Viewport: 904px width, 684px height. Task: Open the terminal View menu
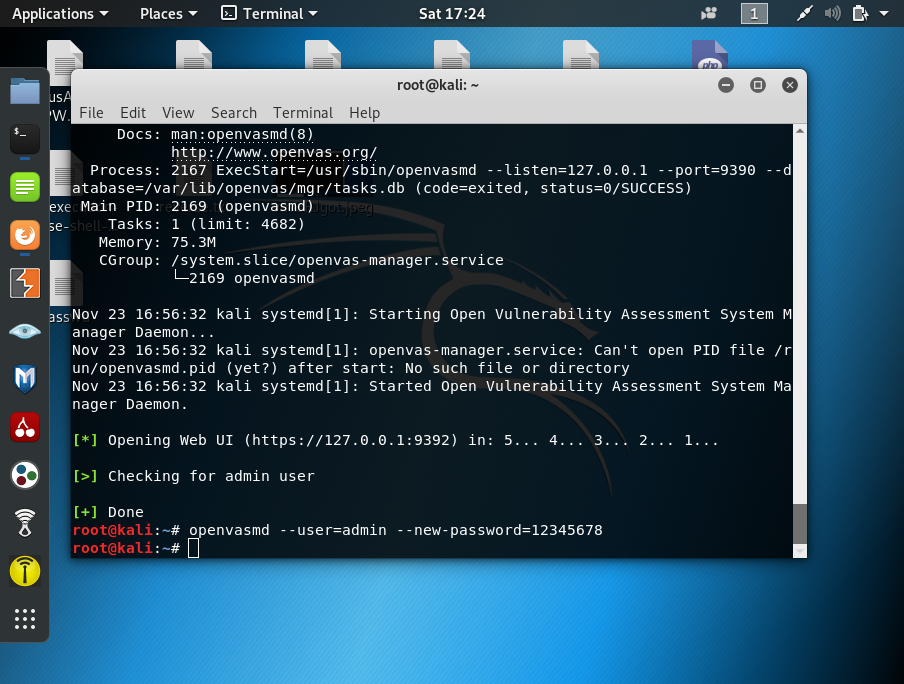click(178, 112)
